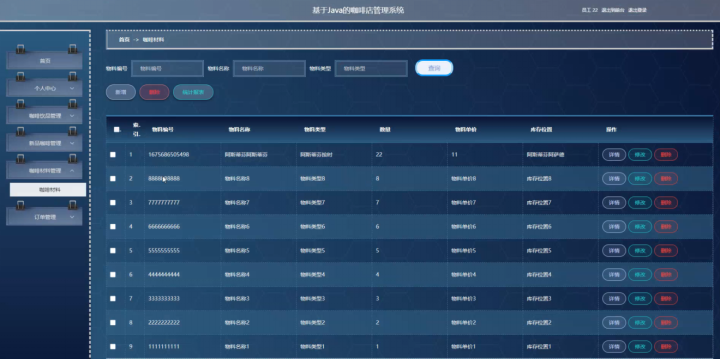This screenshot has width=720, height=360.
Task: Click the 员工 22 user label
Action: pos(590,10)
